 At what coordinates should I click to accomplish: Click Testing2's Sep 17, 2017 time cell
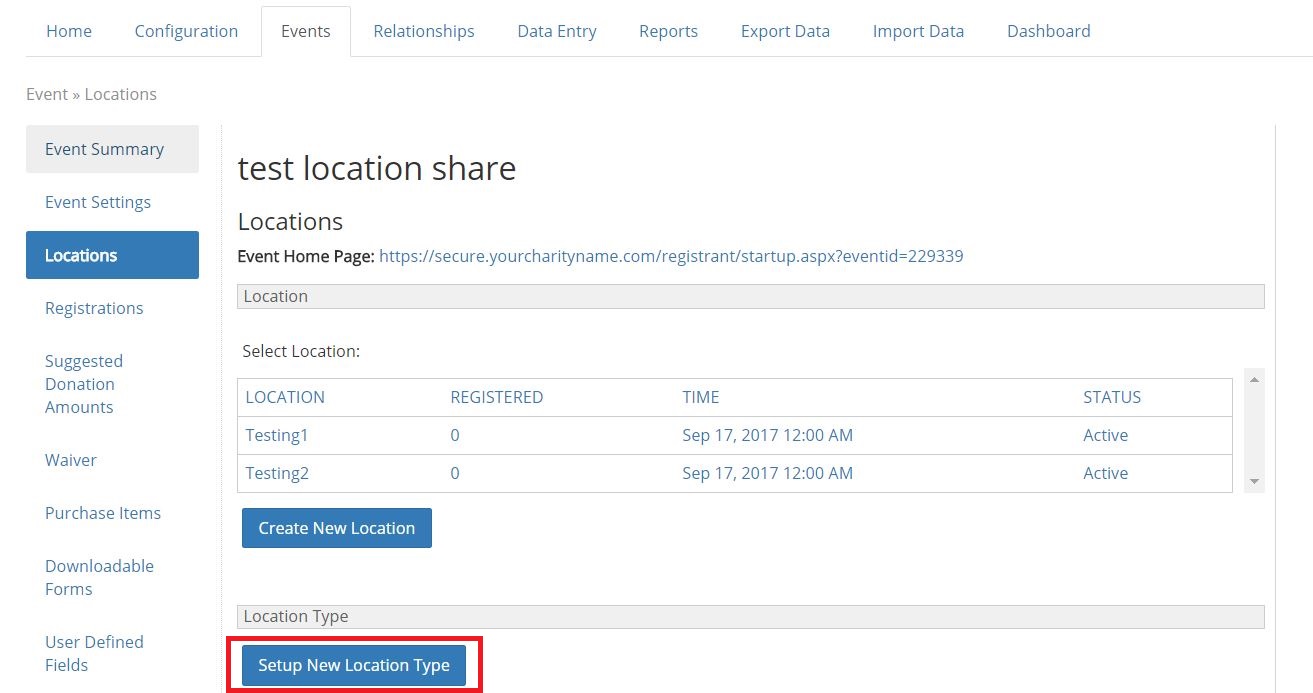[768, 474]
